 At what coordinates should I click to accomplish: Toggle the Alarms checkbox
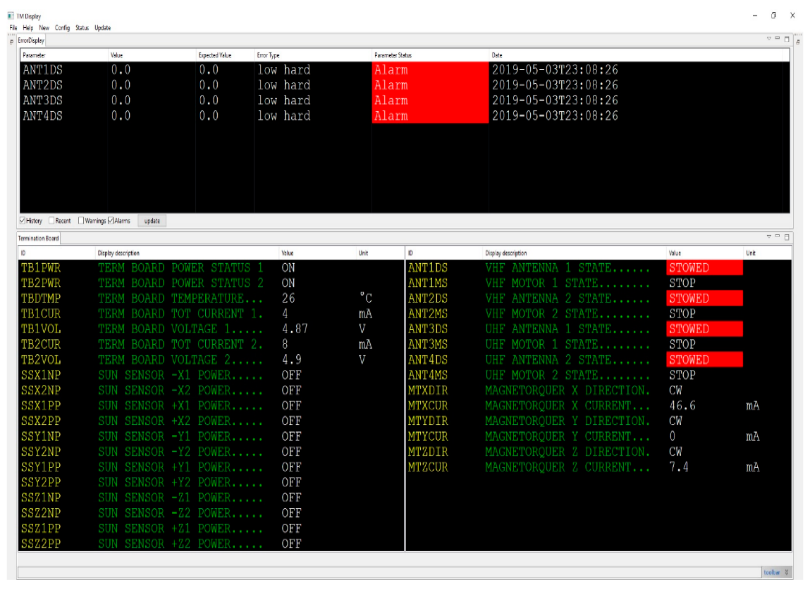111,221
